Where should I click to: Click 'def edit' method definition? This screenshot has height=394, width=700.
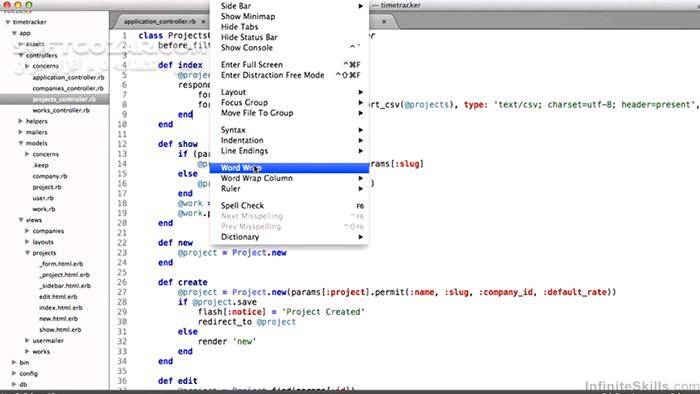coord(178,381)
